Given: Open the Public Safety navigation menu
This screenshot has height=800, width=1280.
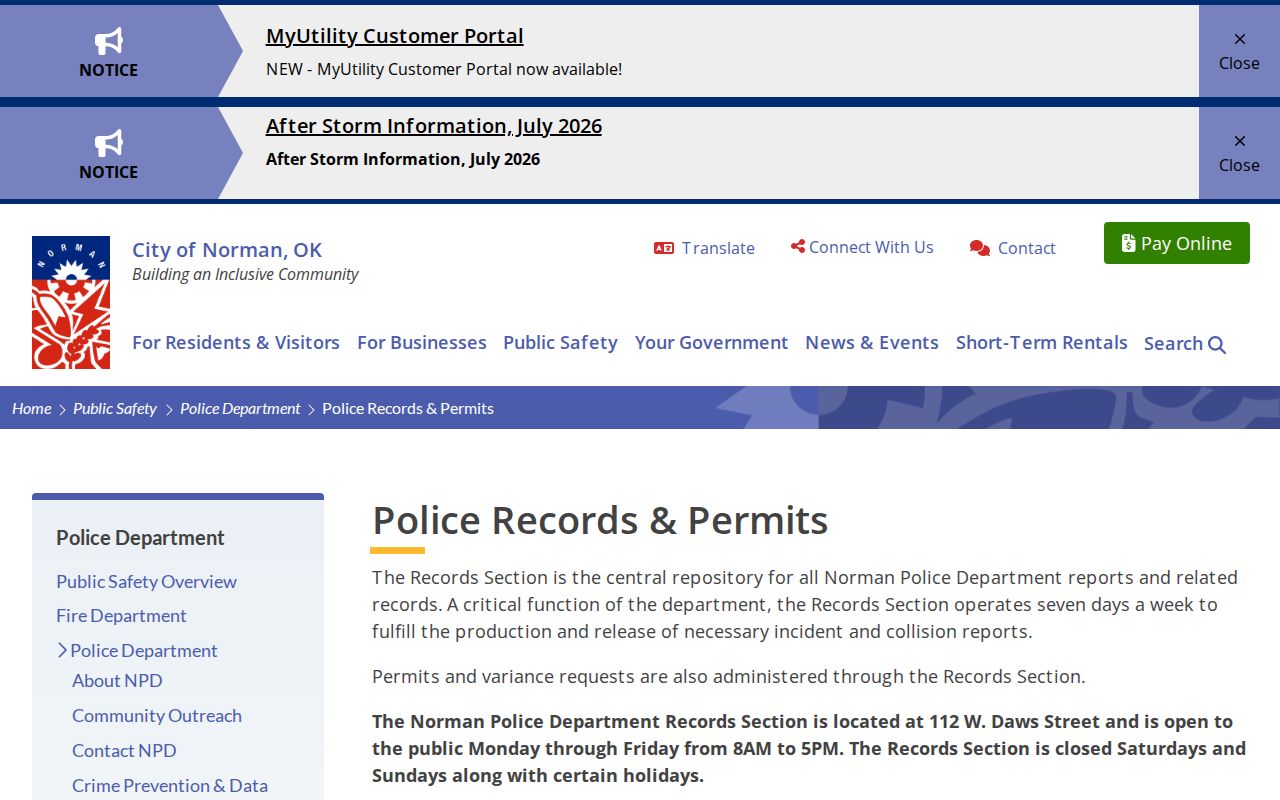Looking at the screenshot, I should coord(560,342).
